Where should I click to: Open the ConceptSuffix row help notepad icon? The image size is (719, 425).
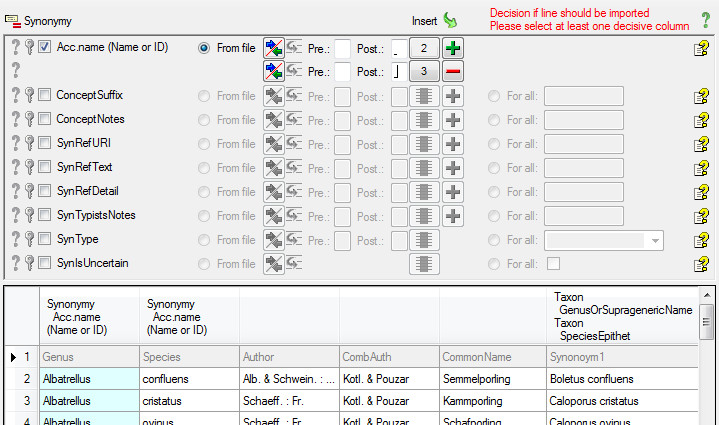pyautogui.click(x=701, y=96)
